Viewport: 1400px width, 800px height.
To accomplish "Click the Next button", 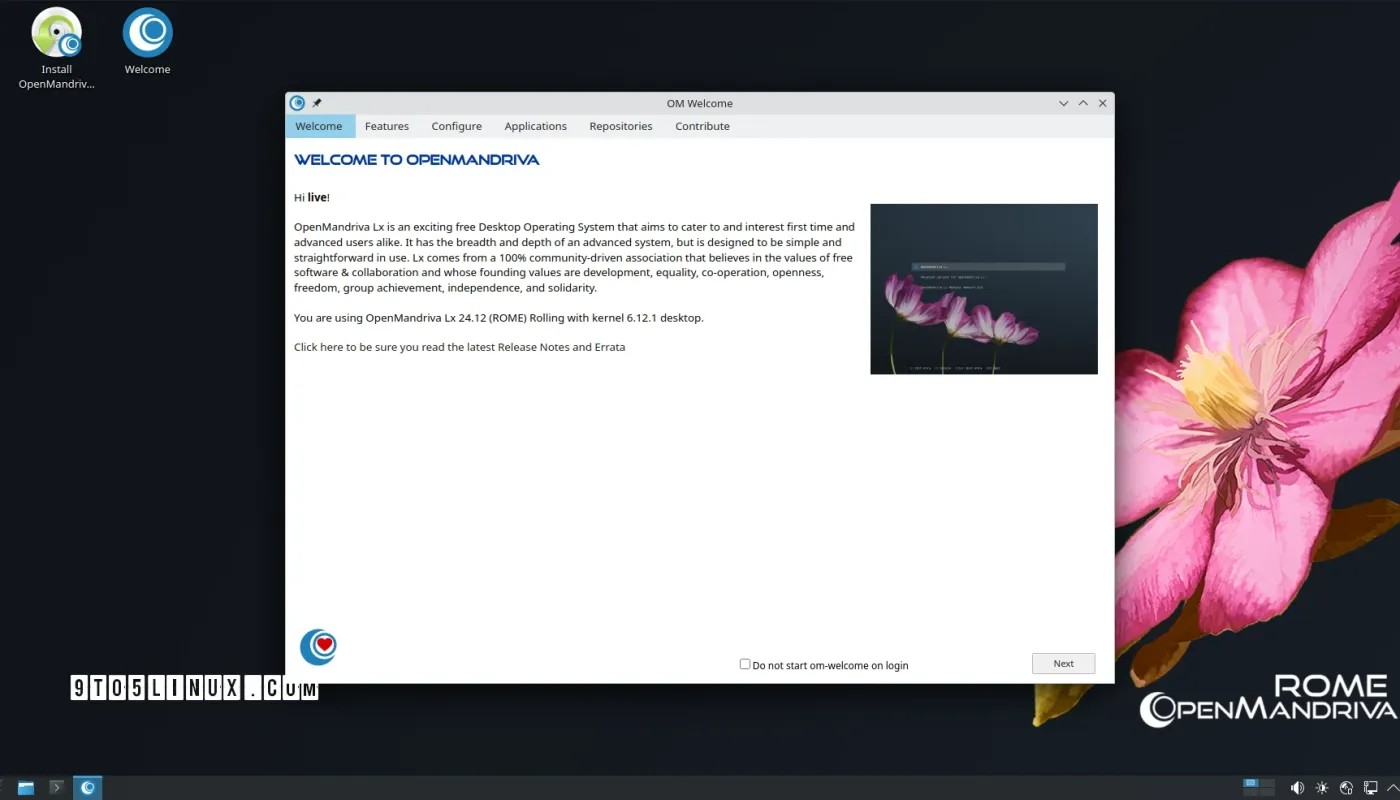I will coord(1063,663).
